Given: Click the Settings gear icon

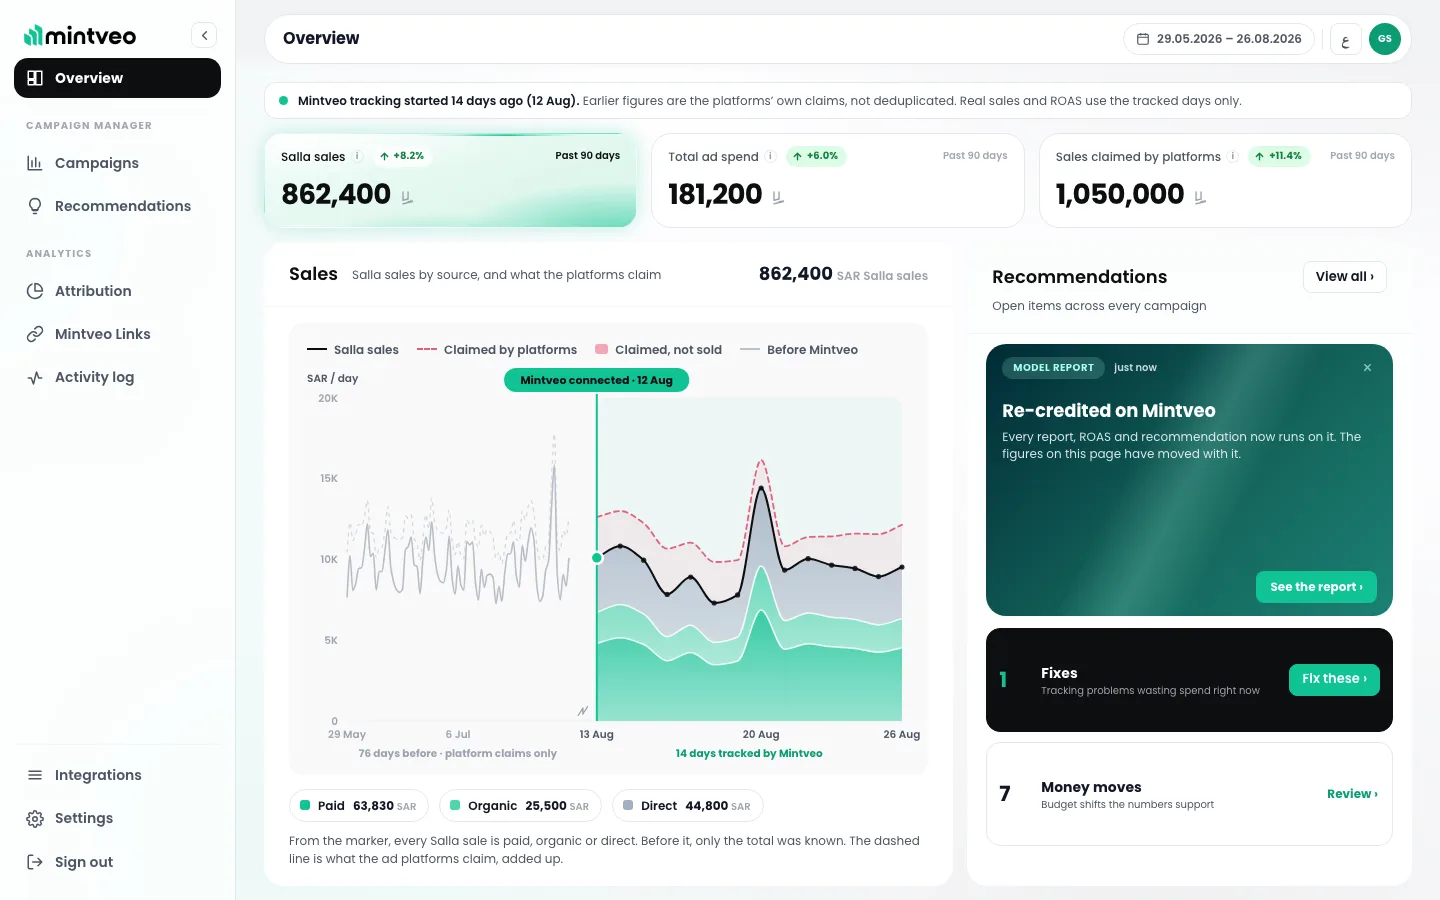Looking at the screenshot, I should tap(35, 819).
